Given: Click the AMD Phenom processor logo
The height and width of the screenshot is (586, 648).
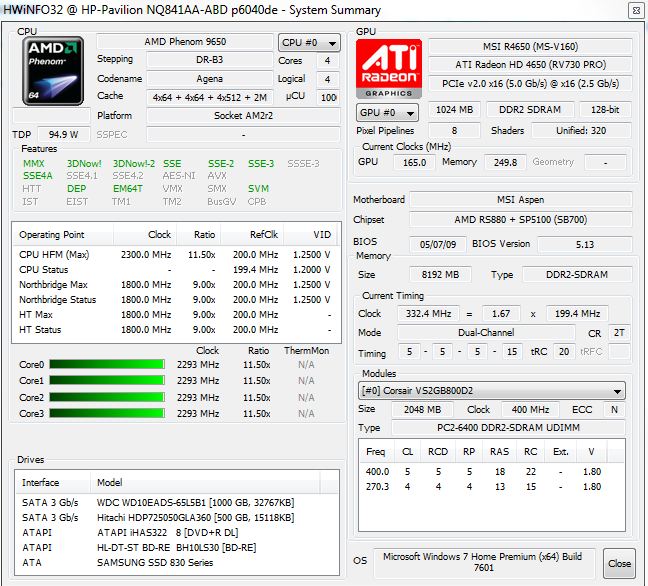Looking at the screenshot, I should point(53,71).
